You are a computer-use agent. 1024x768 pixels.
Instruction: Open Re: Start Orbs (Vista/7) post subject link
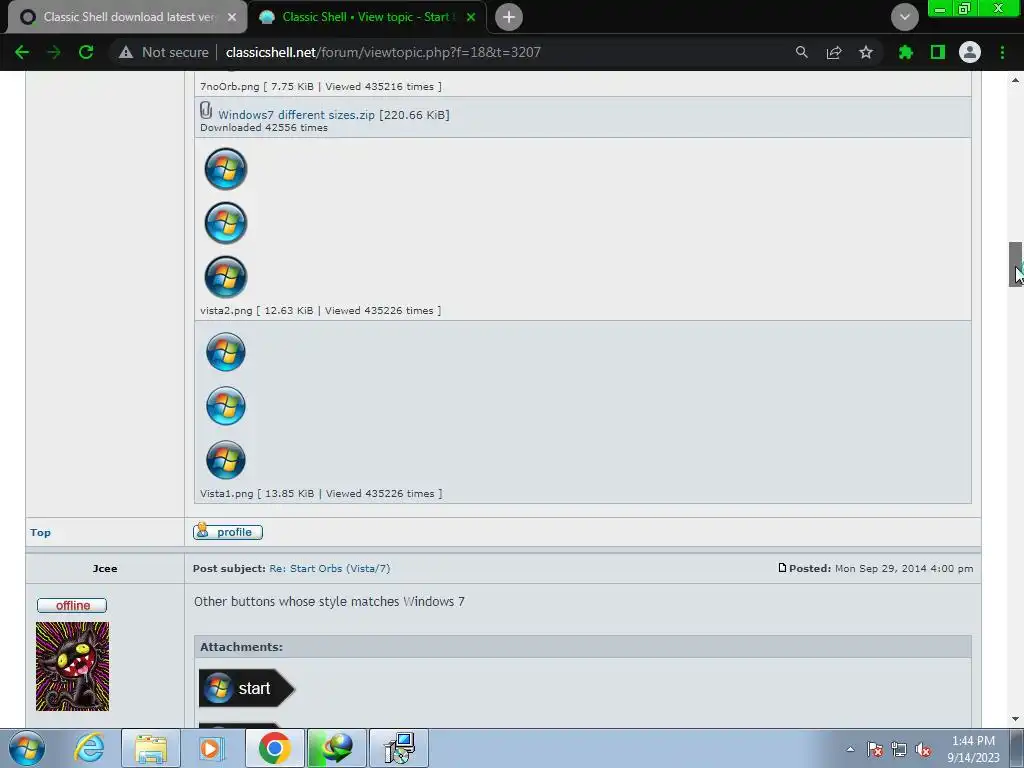pyautogui.click(x=330, y=568)
